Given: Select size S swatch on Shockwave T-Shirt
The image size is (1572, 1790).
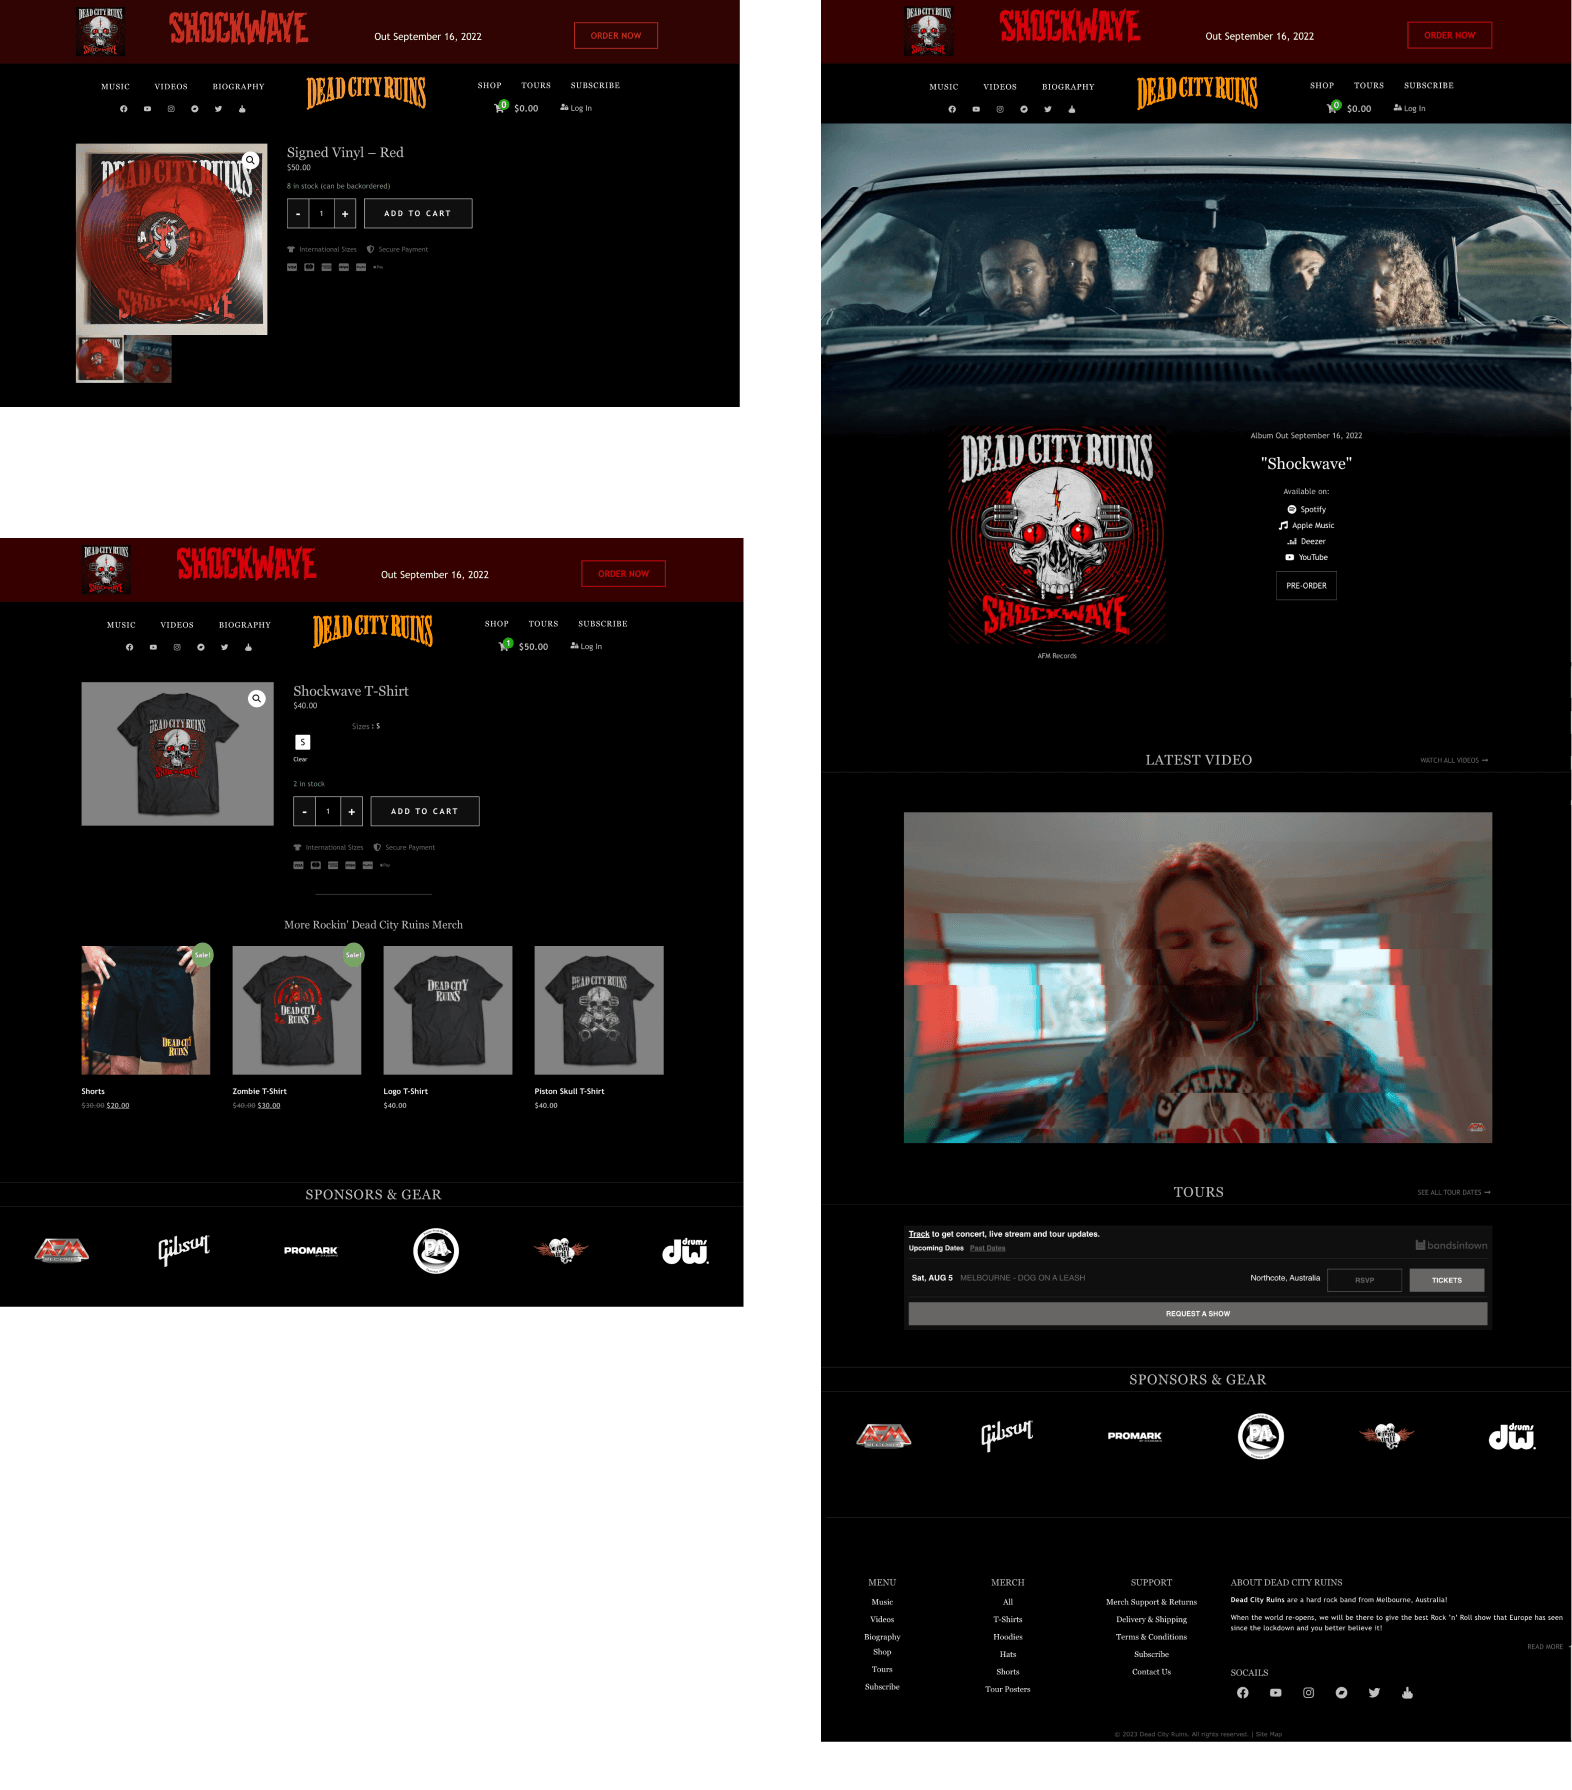Looking at the screenshot, I should point(303,742).
